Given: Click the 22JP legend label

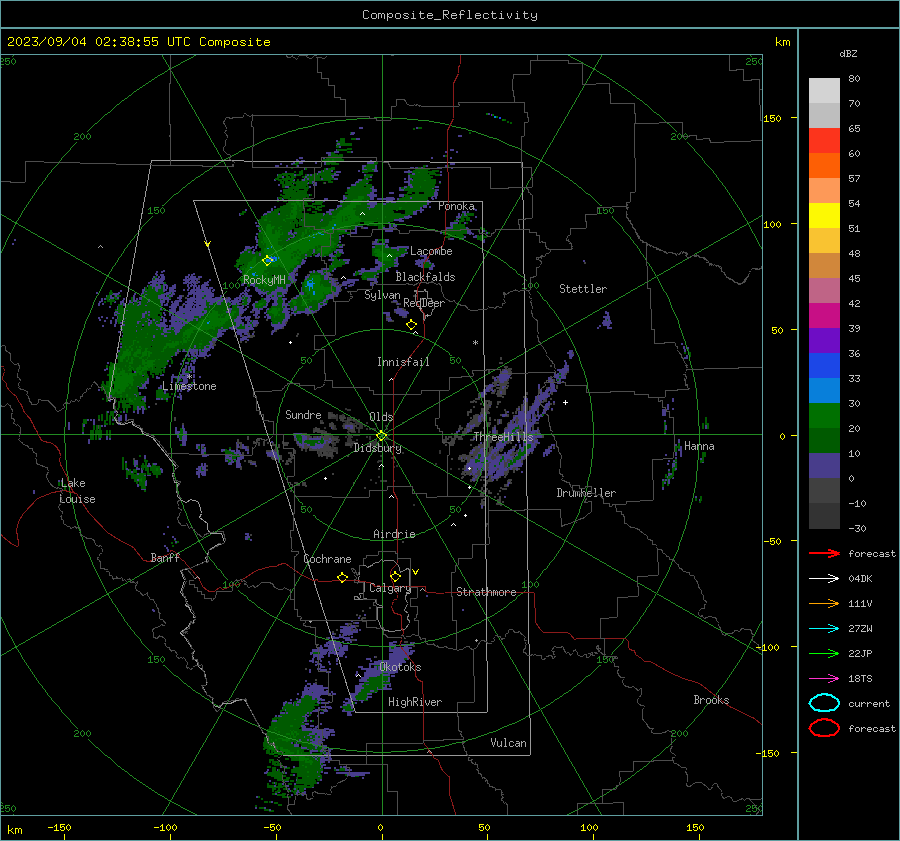Looking at the screenshot, I should (x=860, y=653).
